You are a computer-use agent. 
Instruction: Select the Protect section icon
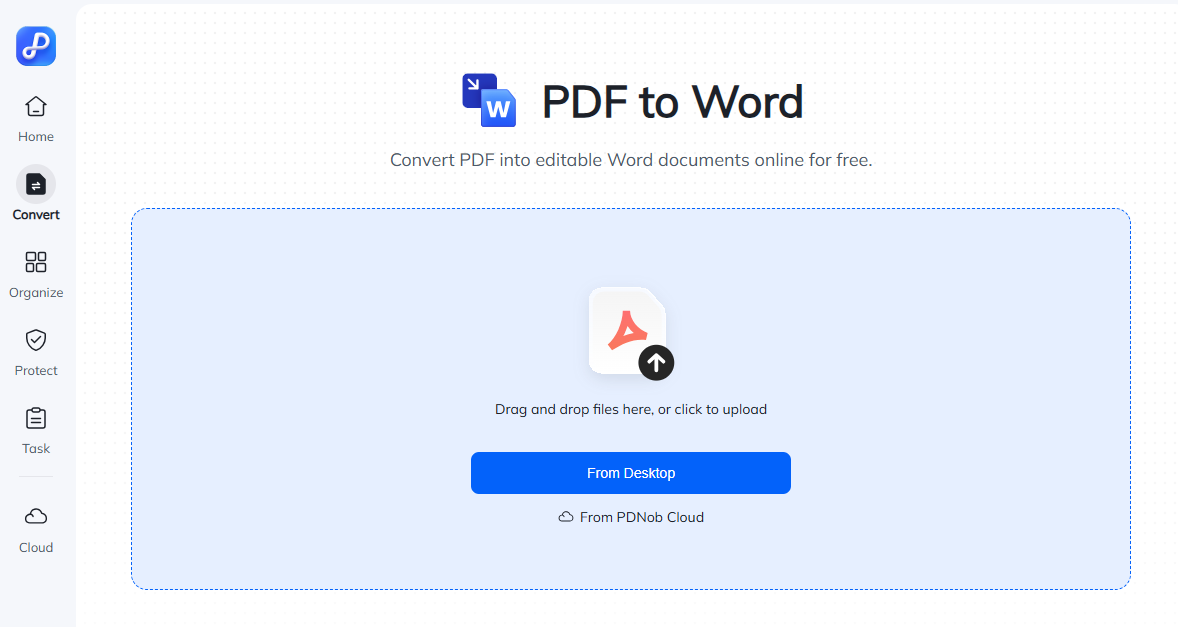tap(35, 341)
